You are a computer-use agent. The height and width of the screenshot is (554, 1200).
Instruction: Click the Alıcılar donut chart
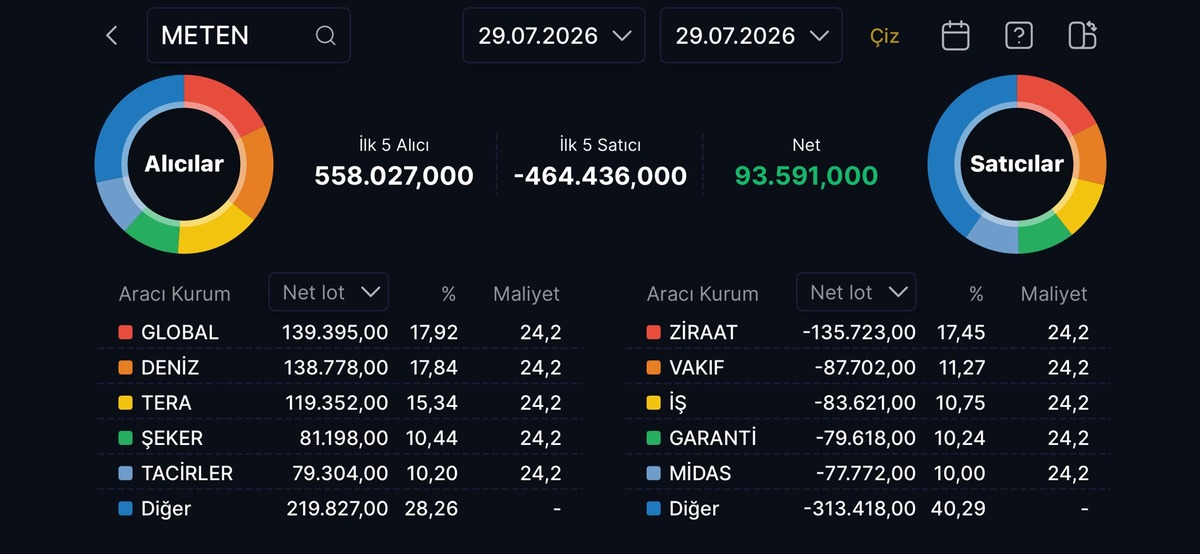point(184,164)
